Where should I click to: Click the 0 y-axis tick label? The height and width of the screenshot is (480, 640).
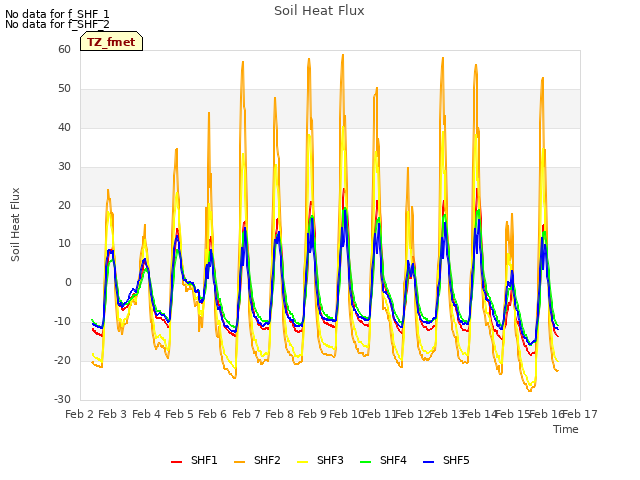tap(68, 282)
